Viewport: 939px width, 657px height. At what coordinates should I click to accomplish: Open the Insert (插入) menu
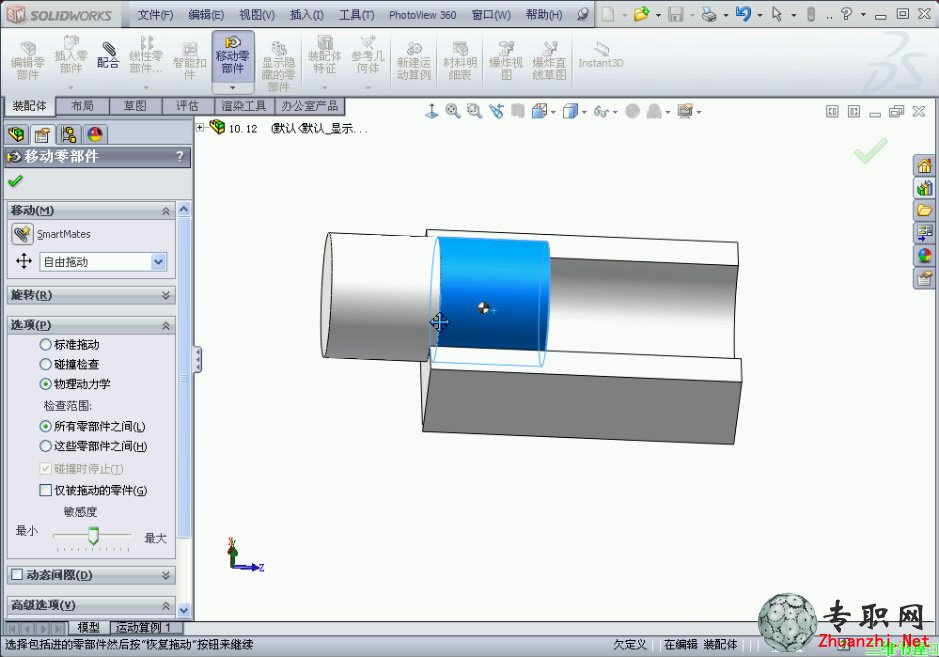tap(307, 14)
